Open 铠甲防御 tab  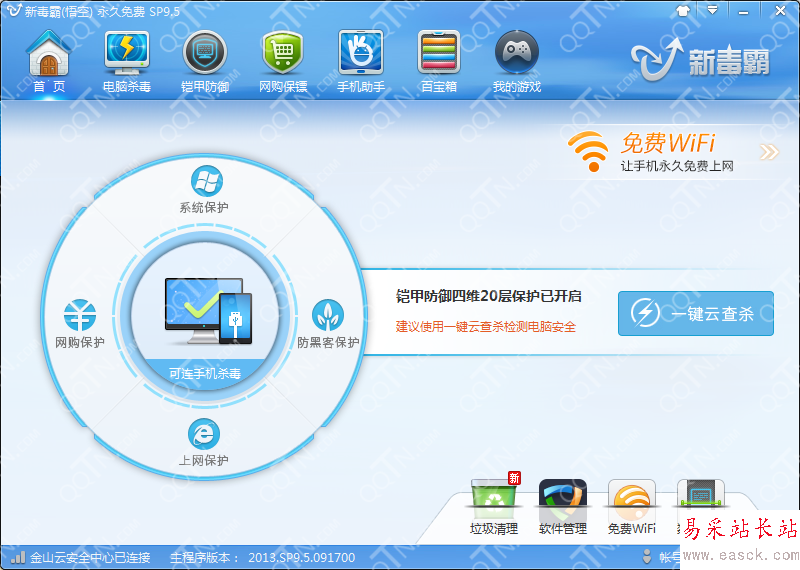click(205, 63)
